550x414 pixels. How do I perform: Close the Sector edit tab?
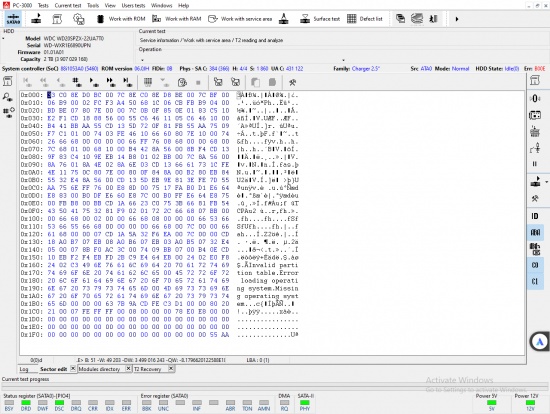point(73,368)
